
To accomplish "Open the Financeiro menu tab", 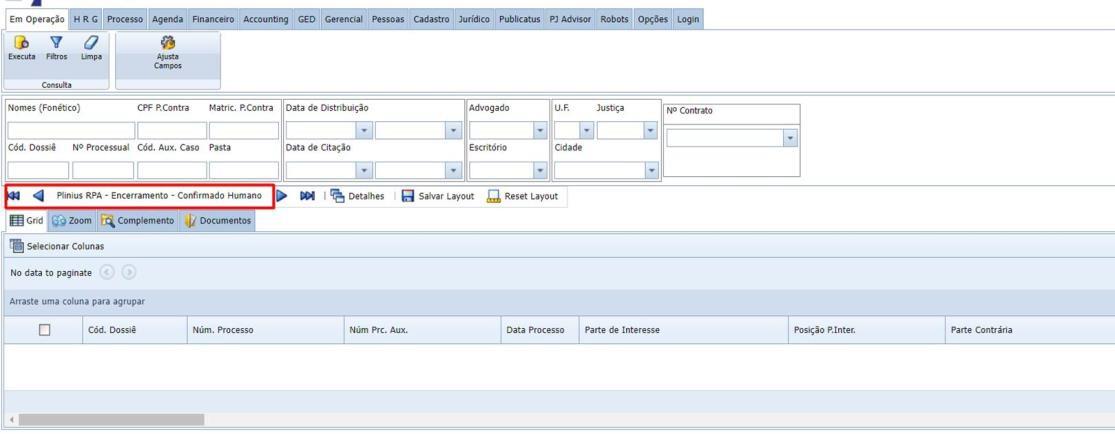I will 213,20.
